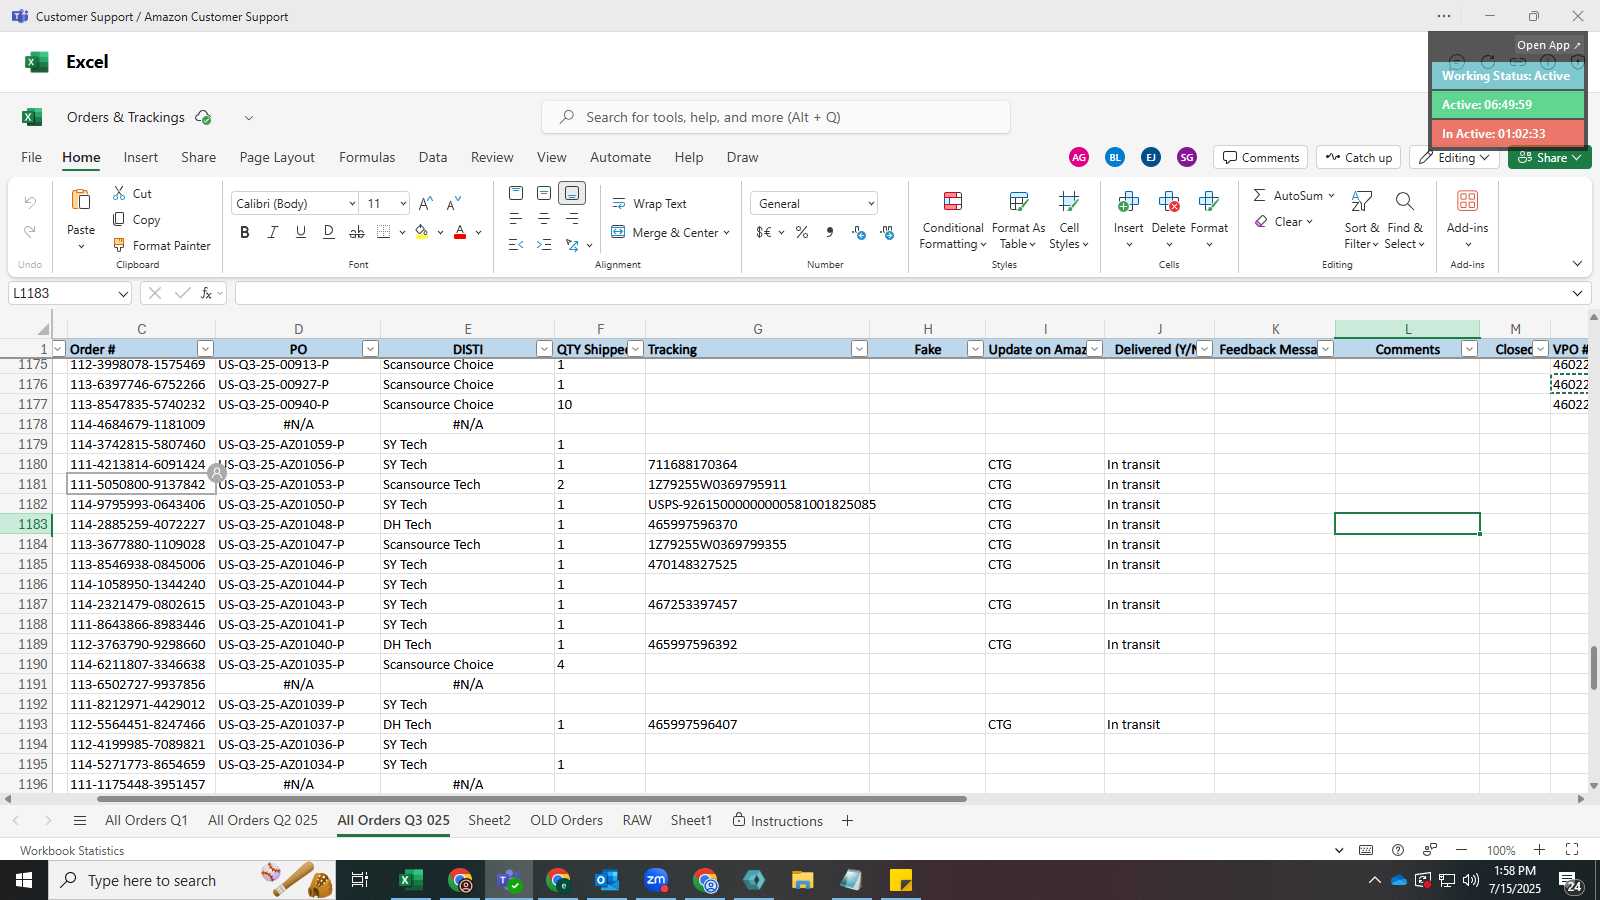Add a new sheet with the plus icon

click(x=847, y=820)
